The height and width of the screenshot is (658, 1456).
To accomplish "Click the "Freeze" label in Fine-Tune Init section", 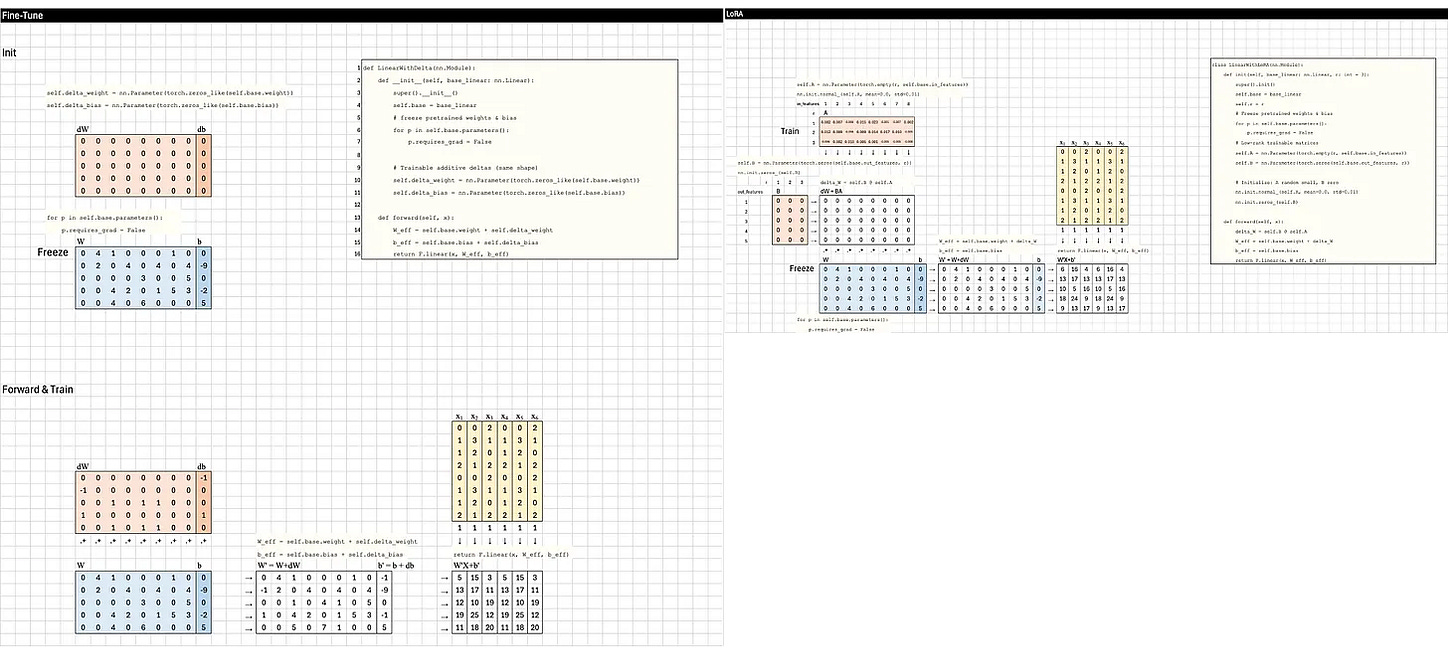I will (53, 252).
